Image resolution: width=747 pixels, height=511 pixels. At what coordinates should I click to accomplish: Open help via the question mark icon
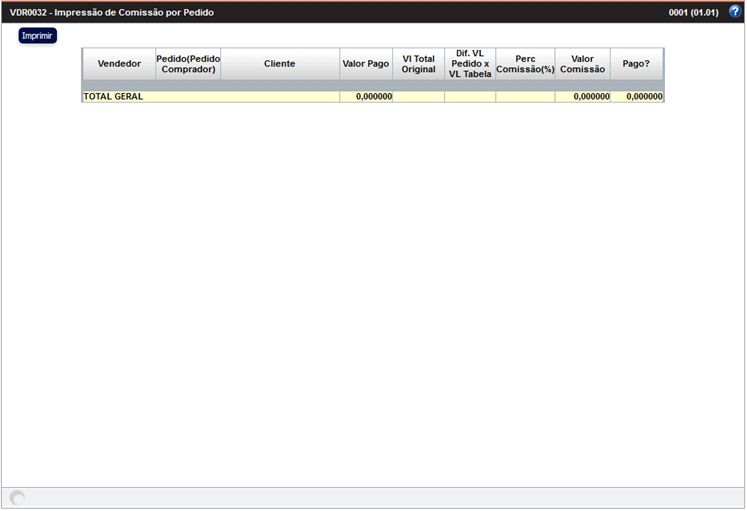735,12
